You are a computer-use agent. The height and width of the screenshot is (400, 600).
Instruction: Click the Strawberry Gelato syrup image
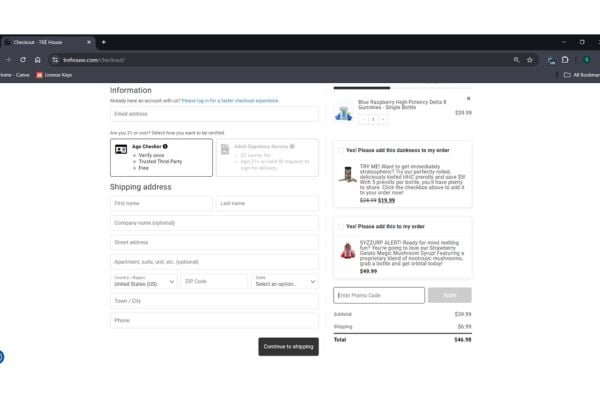click(348, 251)
